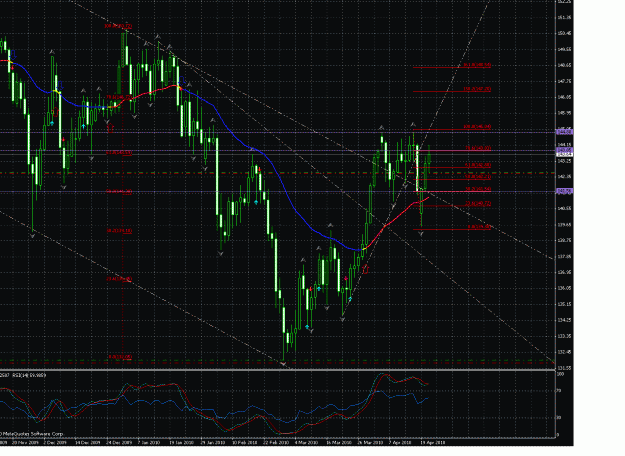Click the lowest purple price tag on price axis
Screen dimensions: 625x456
pyautogui.click(x=564, y=191)
